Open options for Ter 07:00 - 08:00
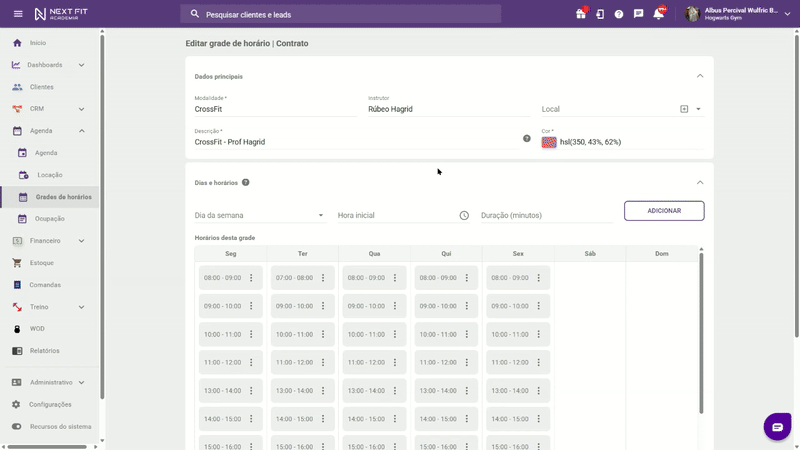 [323, 278]
